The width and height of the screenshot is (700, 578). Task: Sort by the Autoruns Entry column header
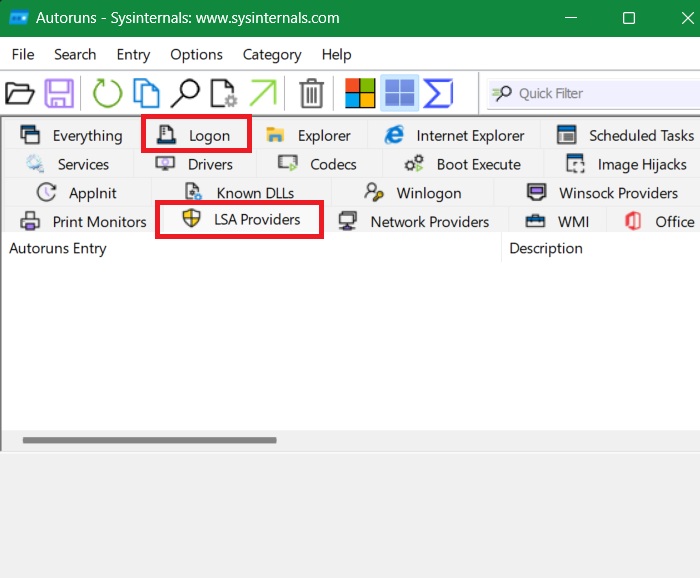251,248
